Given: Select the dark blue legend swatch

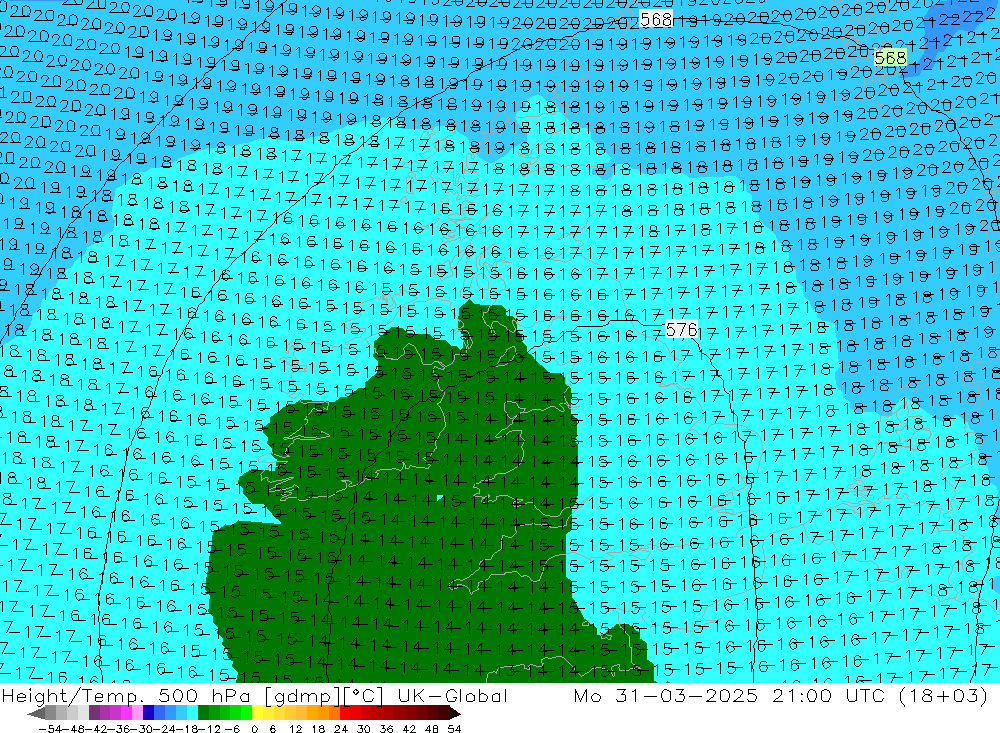Looking at the screenshot, I should [149, 713].
